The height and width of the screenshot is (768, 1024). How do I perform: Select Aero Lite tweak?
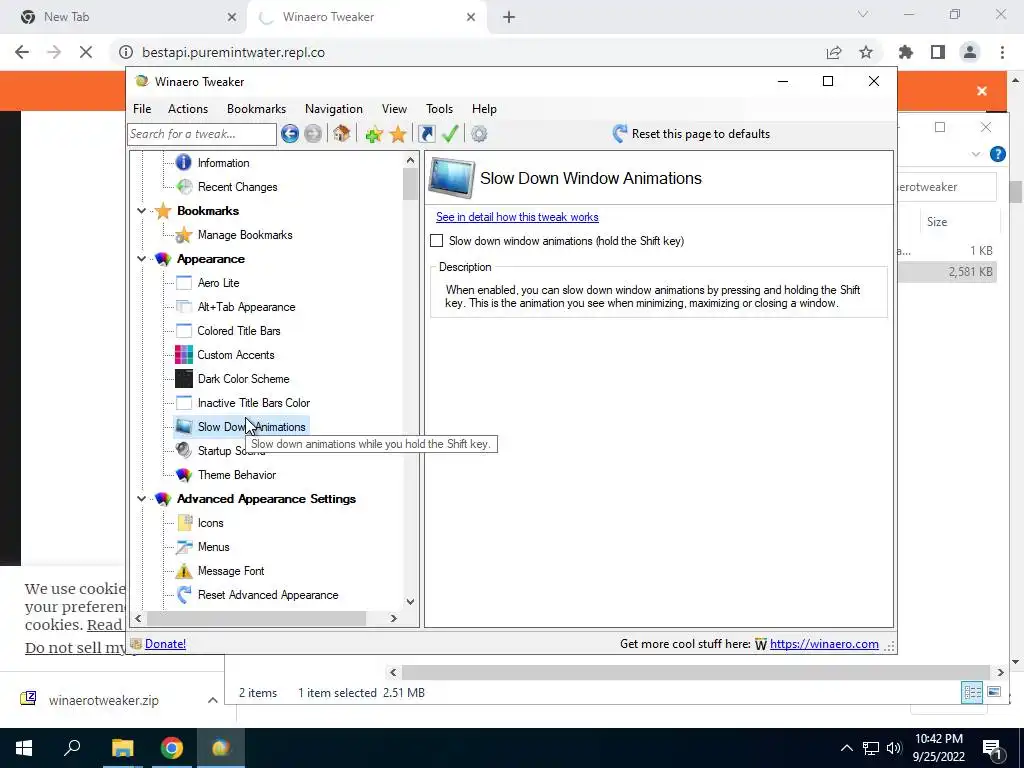coord(218,283)
